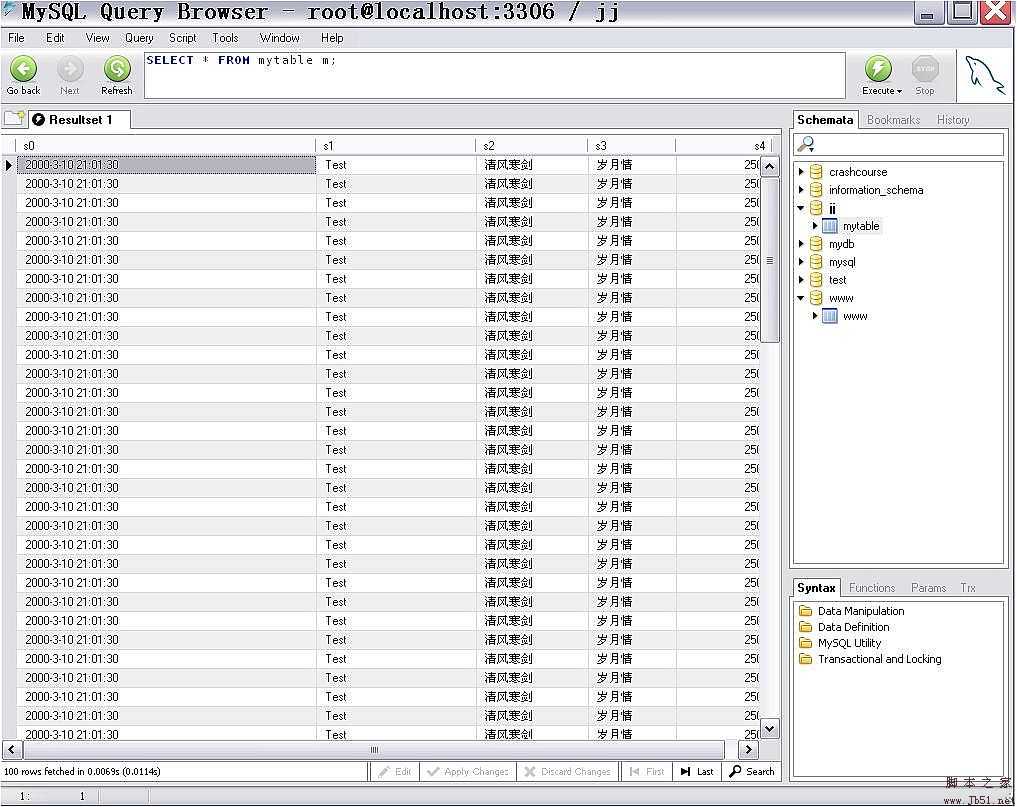Expand the mydb schema node
This screenshot has height=807, width=1017.
[x=801, y=244]
